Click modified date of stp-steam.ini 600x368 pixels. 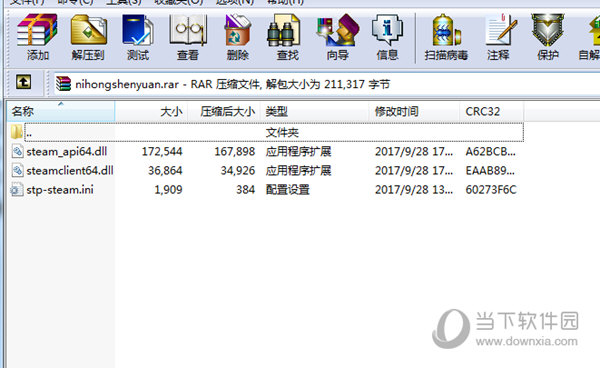[414, 189]
